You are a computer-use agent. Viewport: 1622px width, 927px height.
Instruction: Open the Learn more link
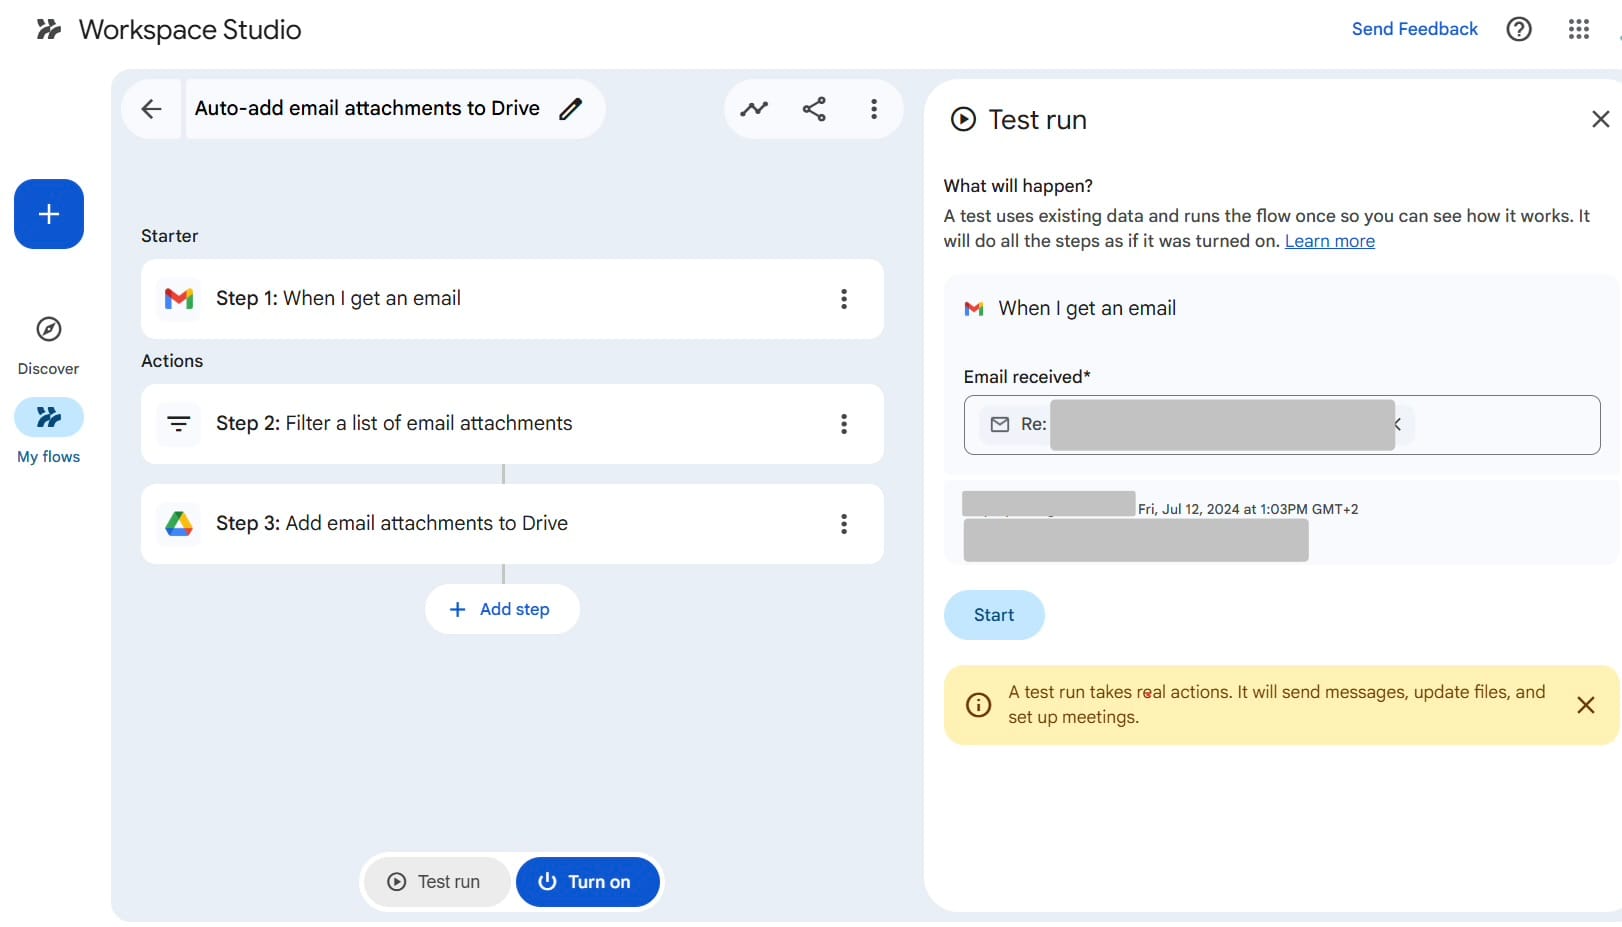coord(1330,241)
